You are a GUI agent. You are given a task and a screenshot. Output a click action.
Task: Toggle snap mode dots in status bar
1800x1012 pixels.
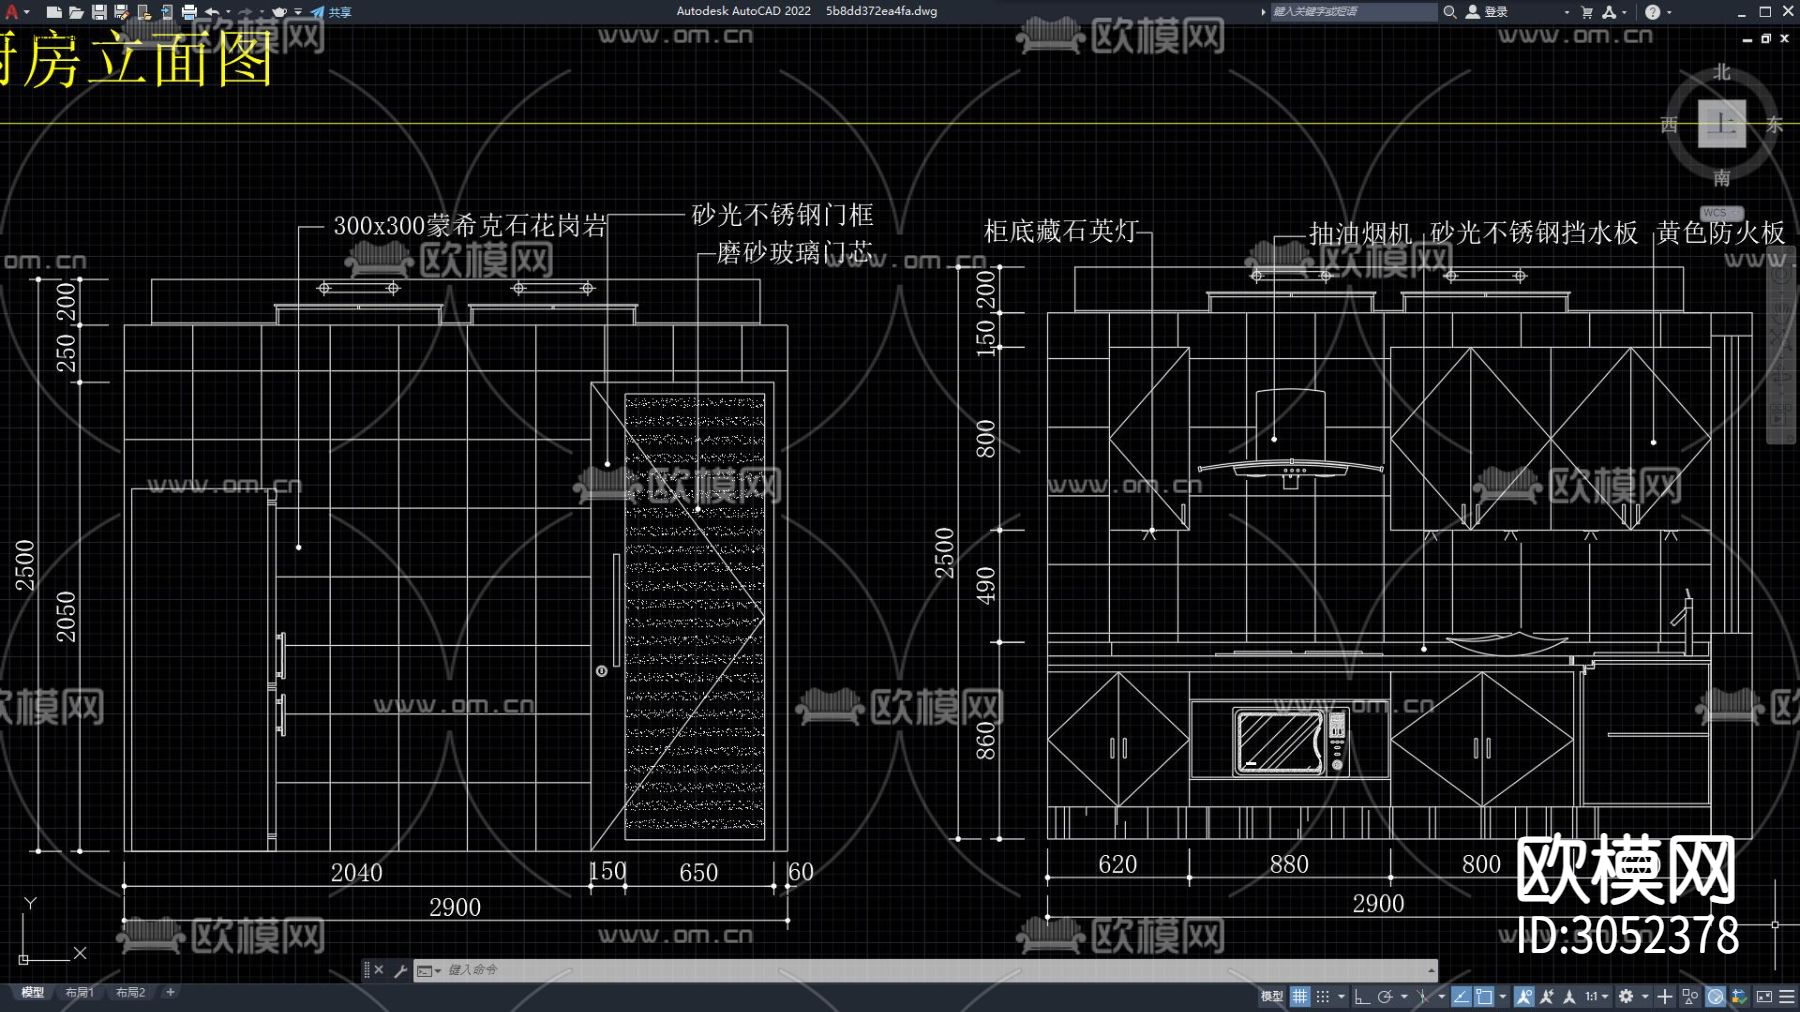click(x=1323, y=996)
